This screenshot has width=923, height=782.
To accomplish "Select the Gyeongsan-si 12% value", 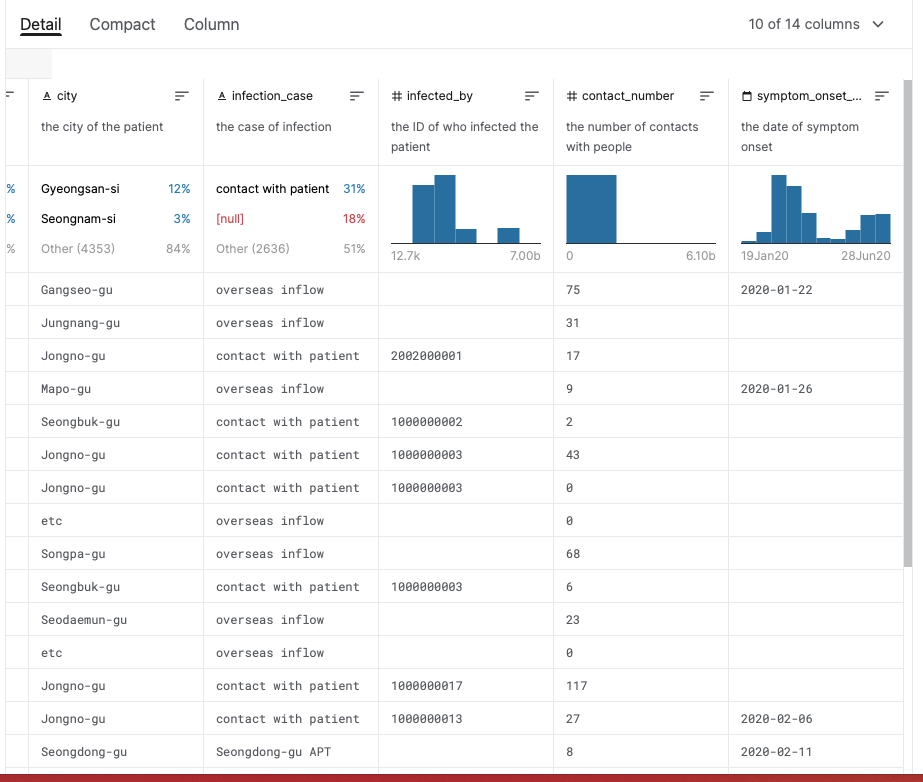I will pos(115,189).
